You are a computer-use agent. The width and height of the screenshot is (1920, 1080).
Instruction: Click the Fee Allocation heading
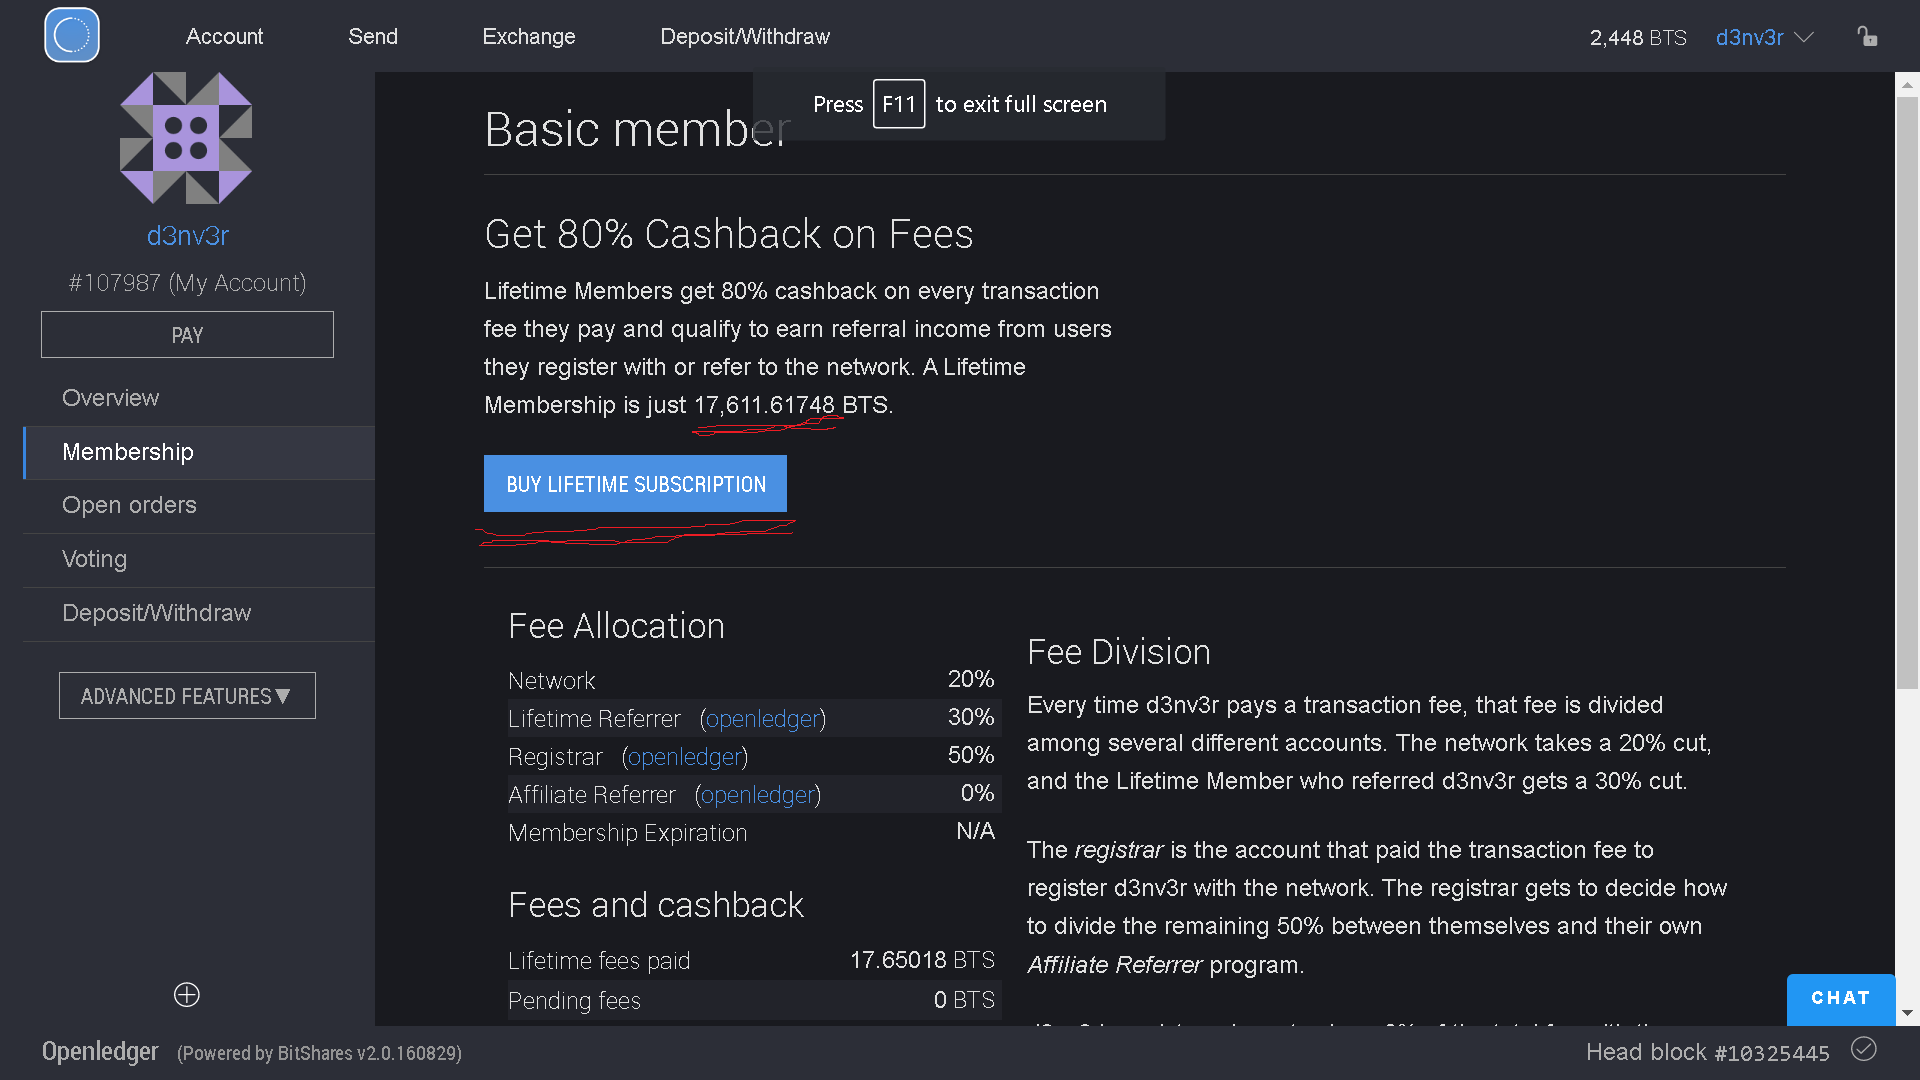616,626
